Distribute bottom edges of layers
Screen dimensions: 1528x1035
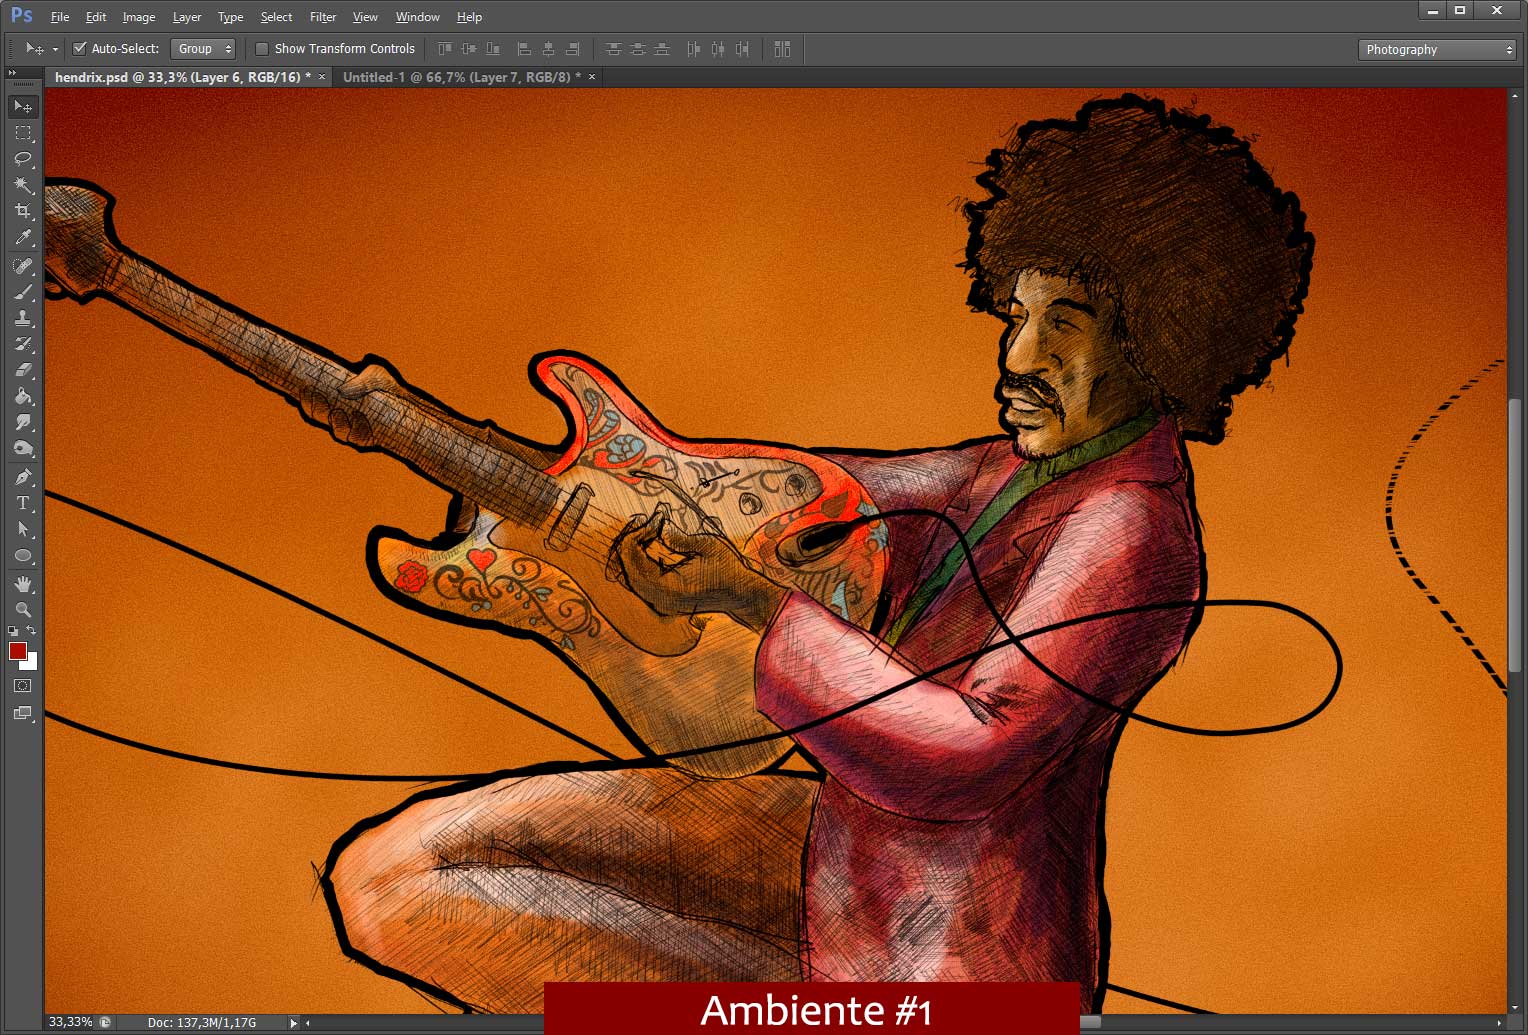662,49
